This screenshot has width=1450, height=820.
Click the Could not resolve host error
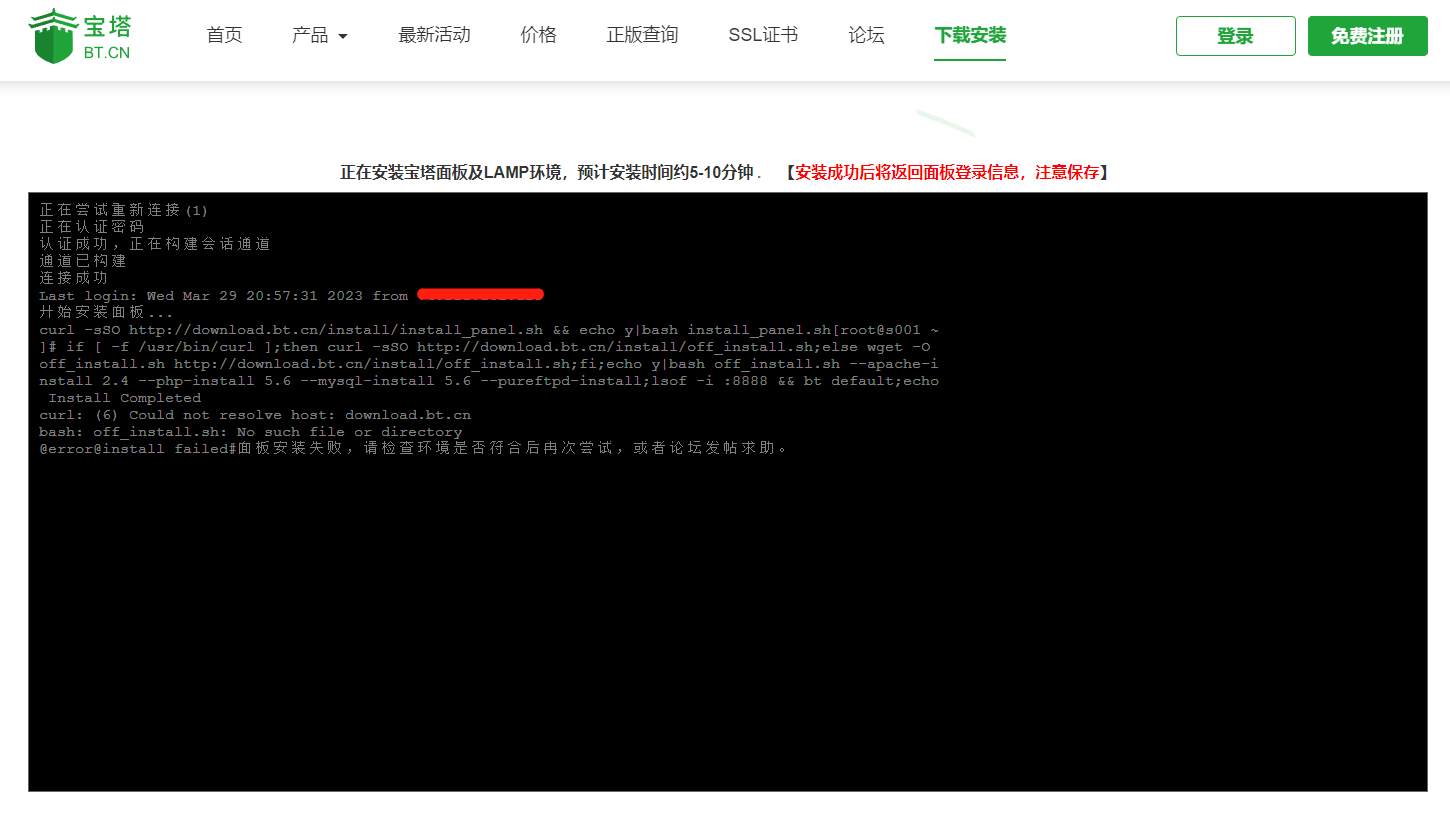pos(255,415)
